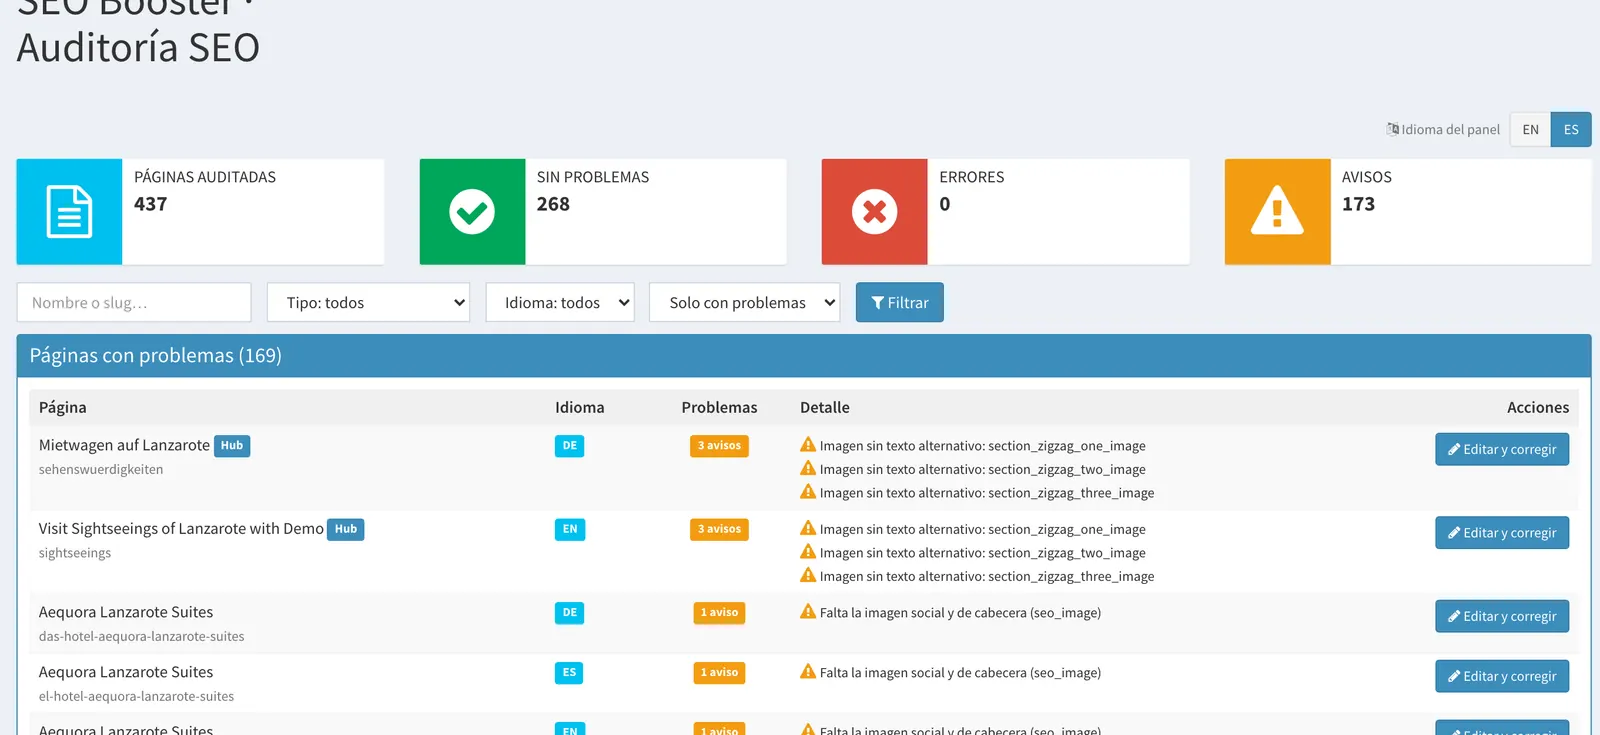Viewport: 1600px width, 735px height.
Task: Switch panel language to ES
Action: tap(1571, 129)
